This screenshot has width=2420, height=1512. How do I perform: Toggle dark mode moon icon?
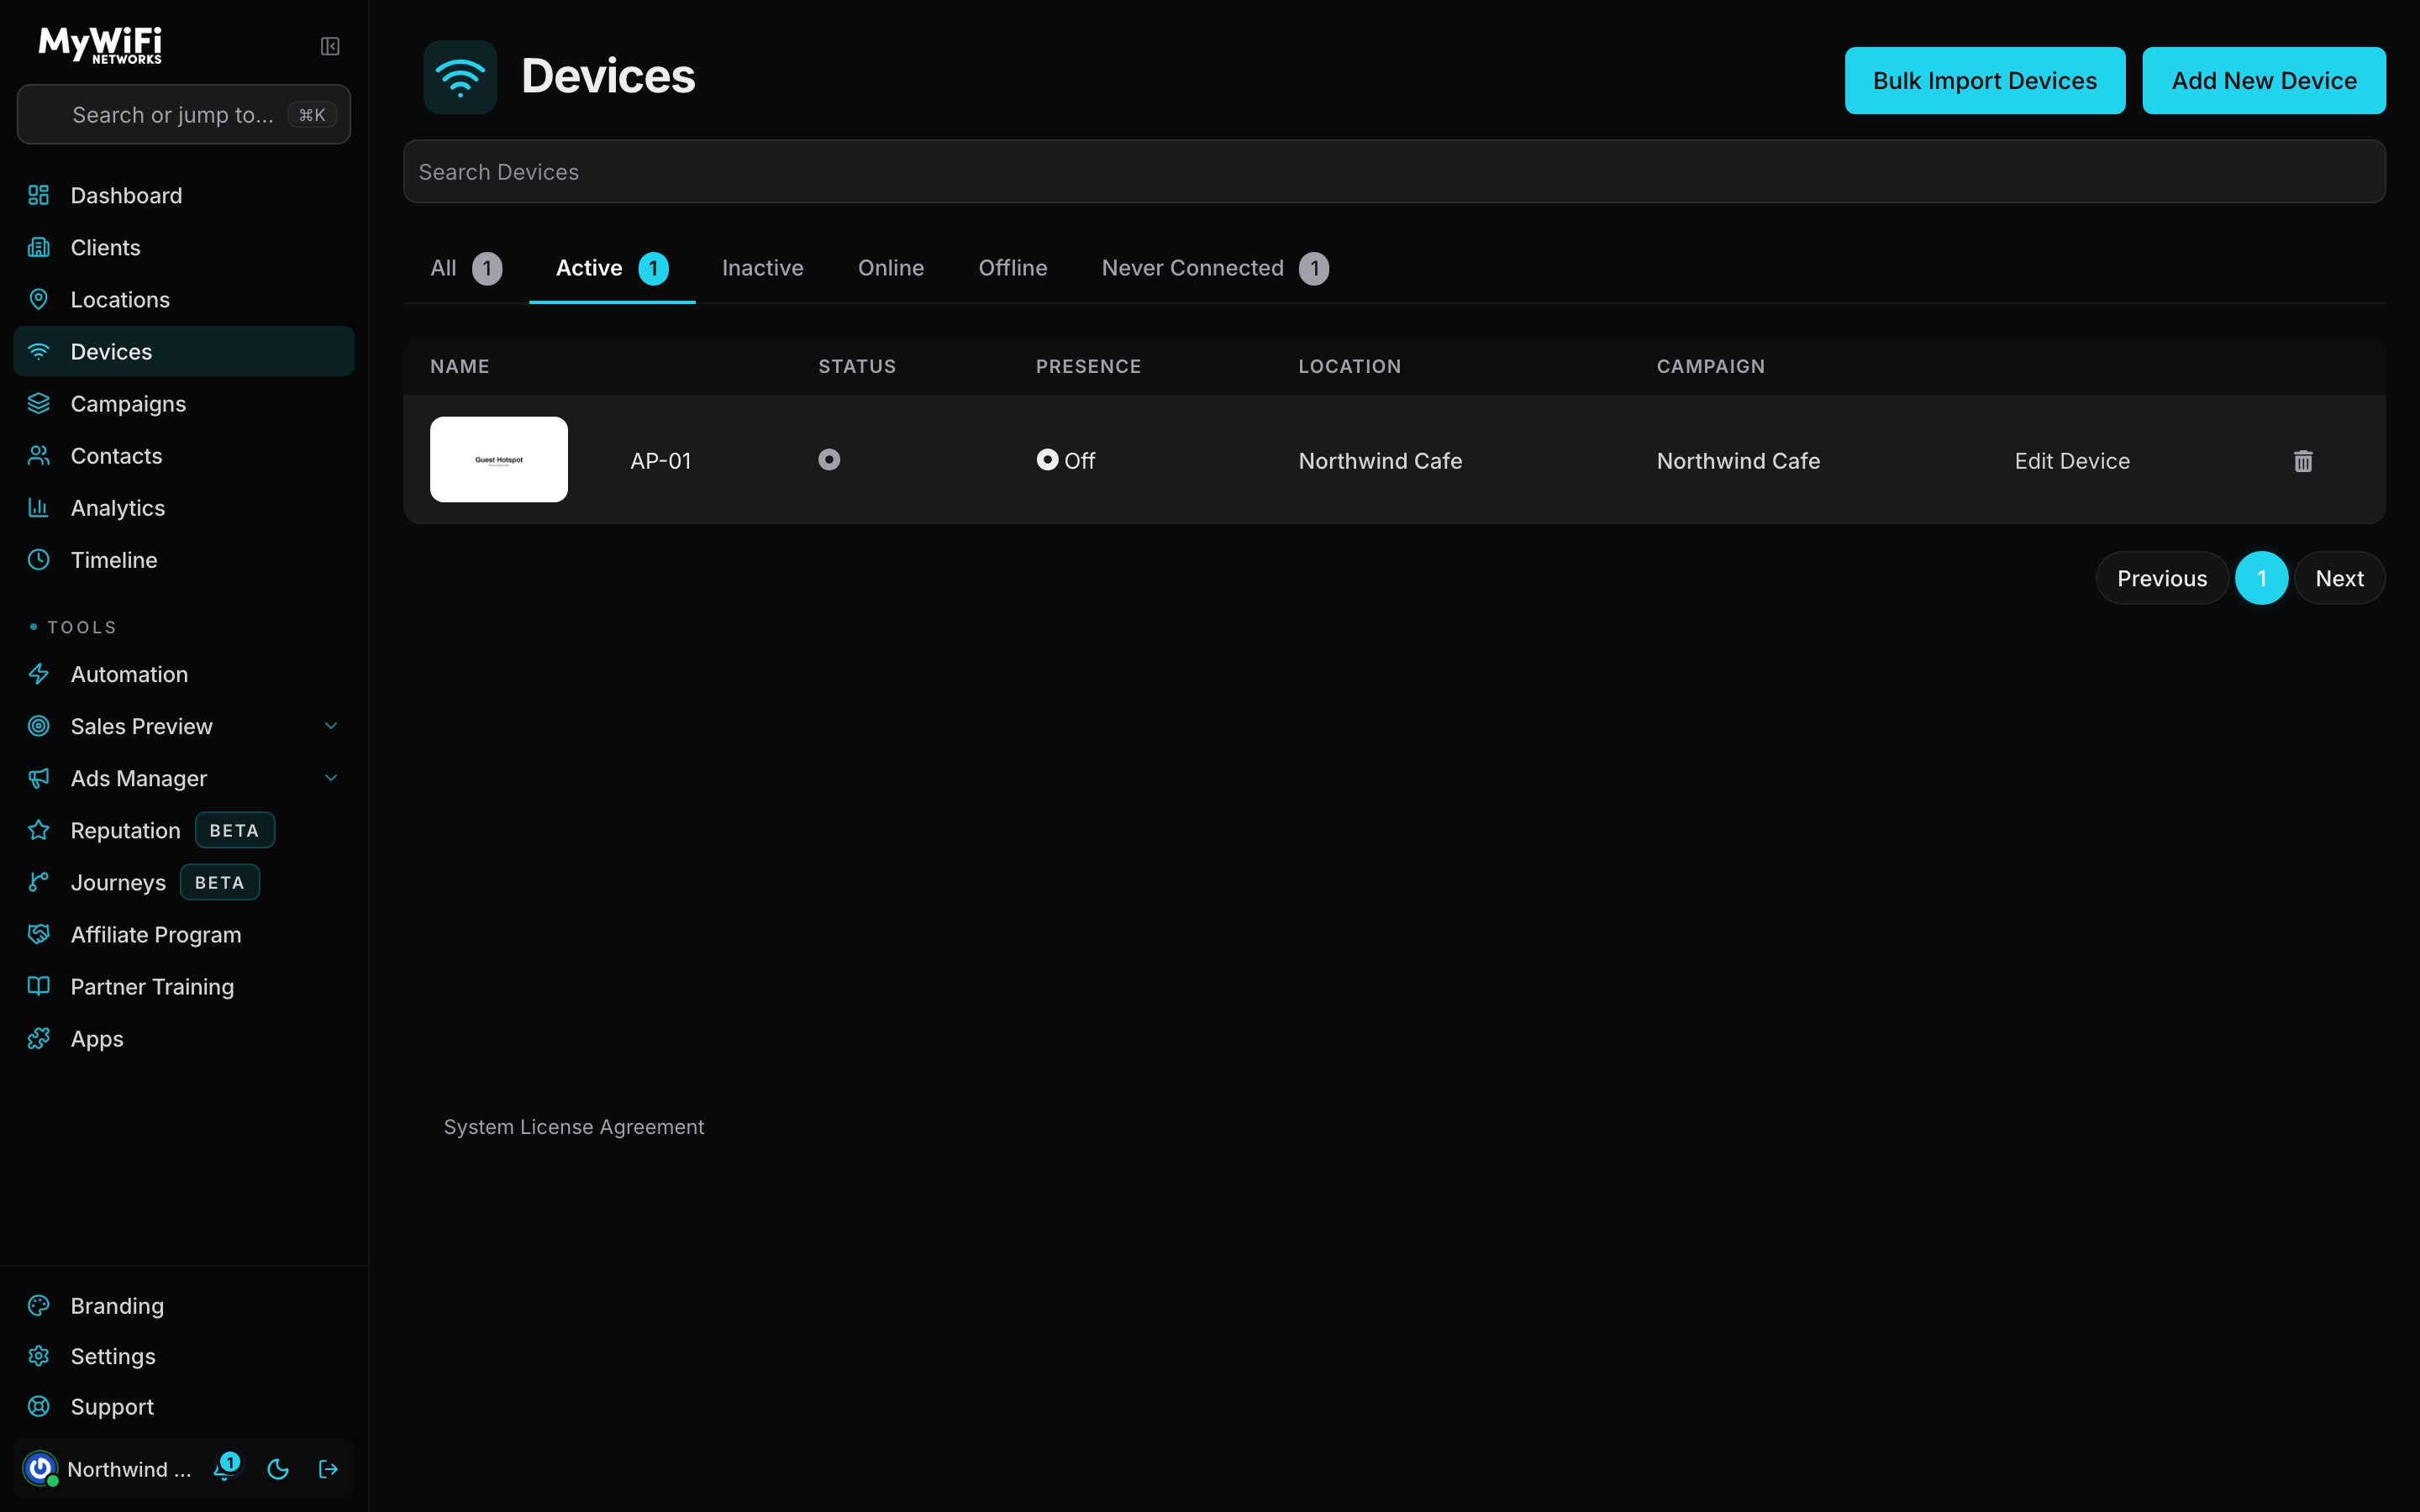(x=278, y=1469)
